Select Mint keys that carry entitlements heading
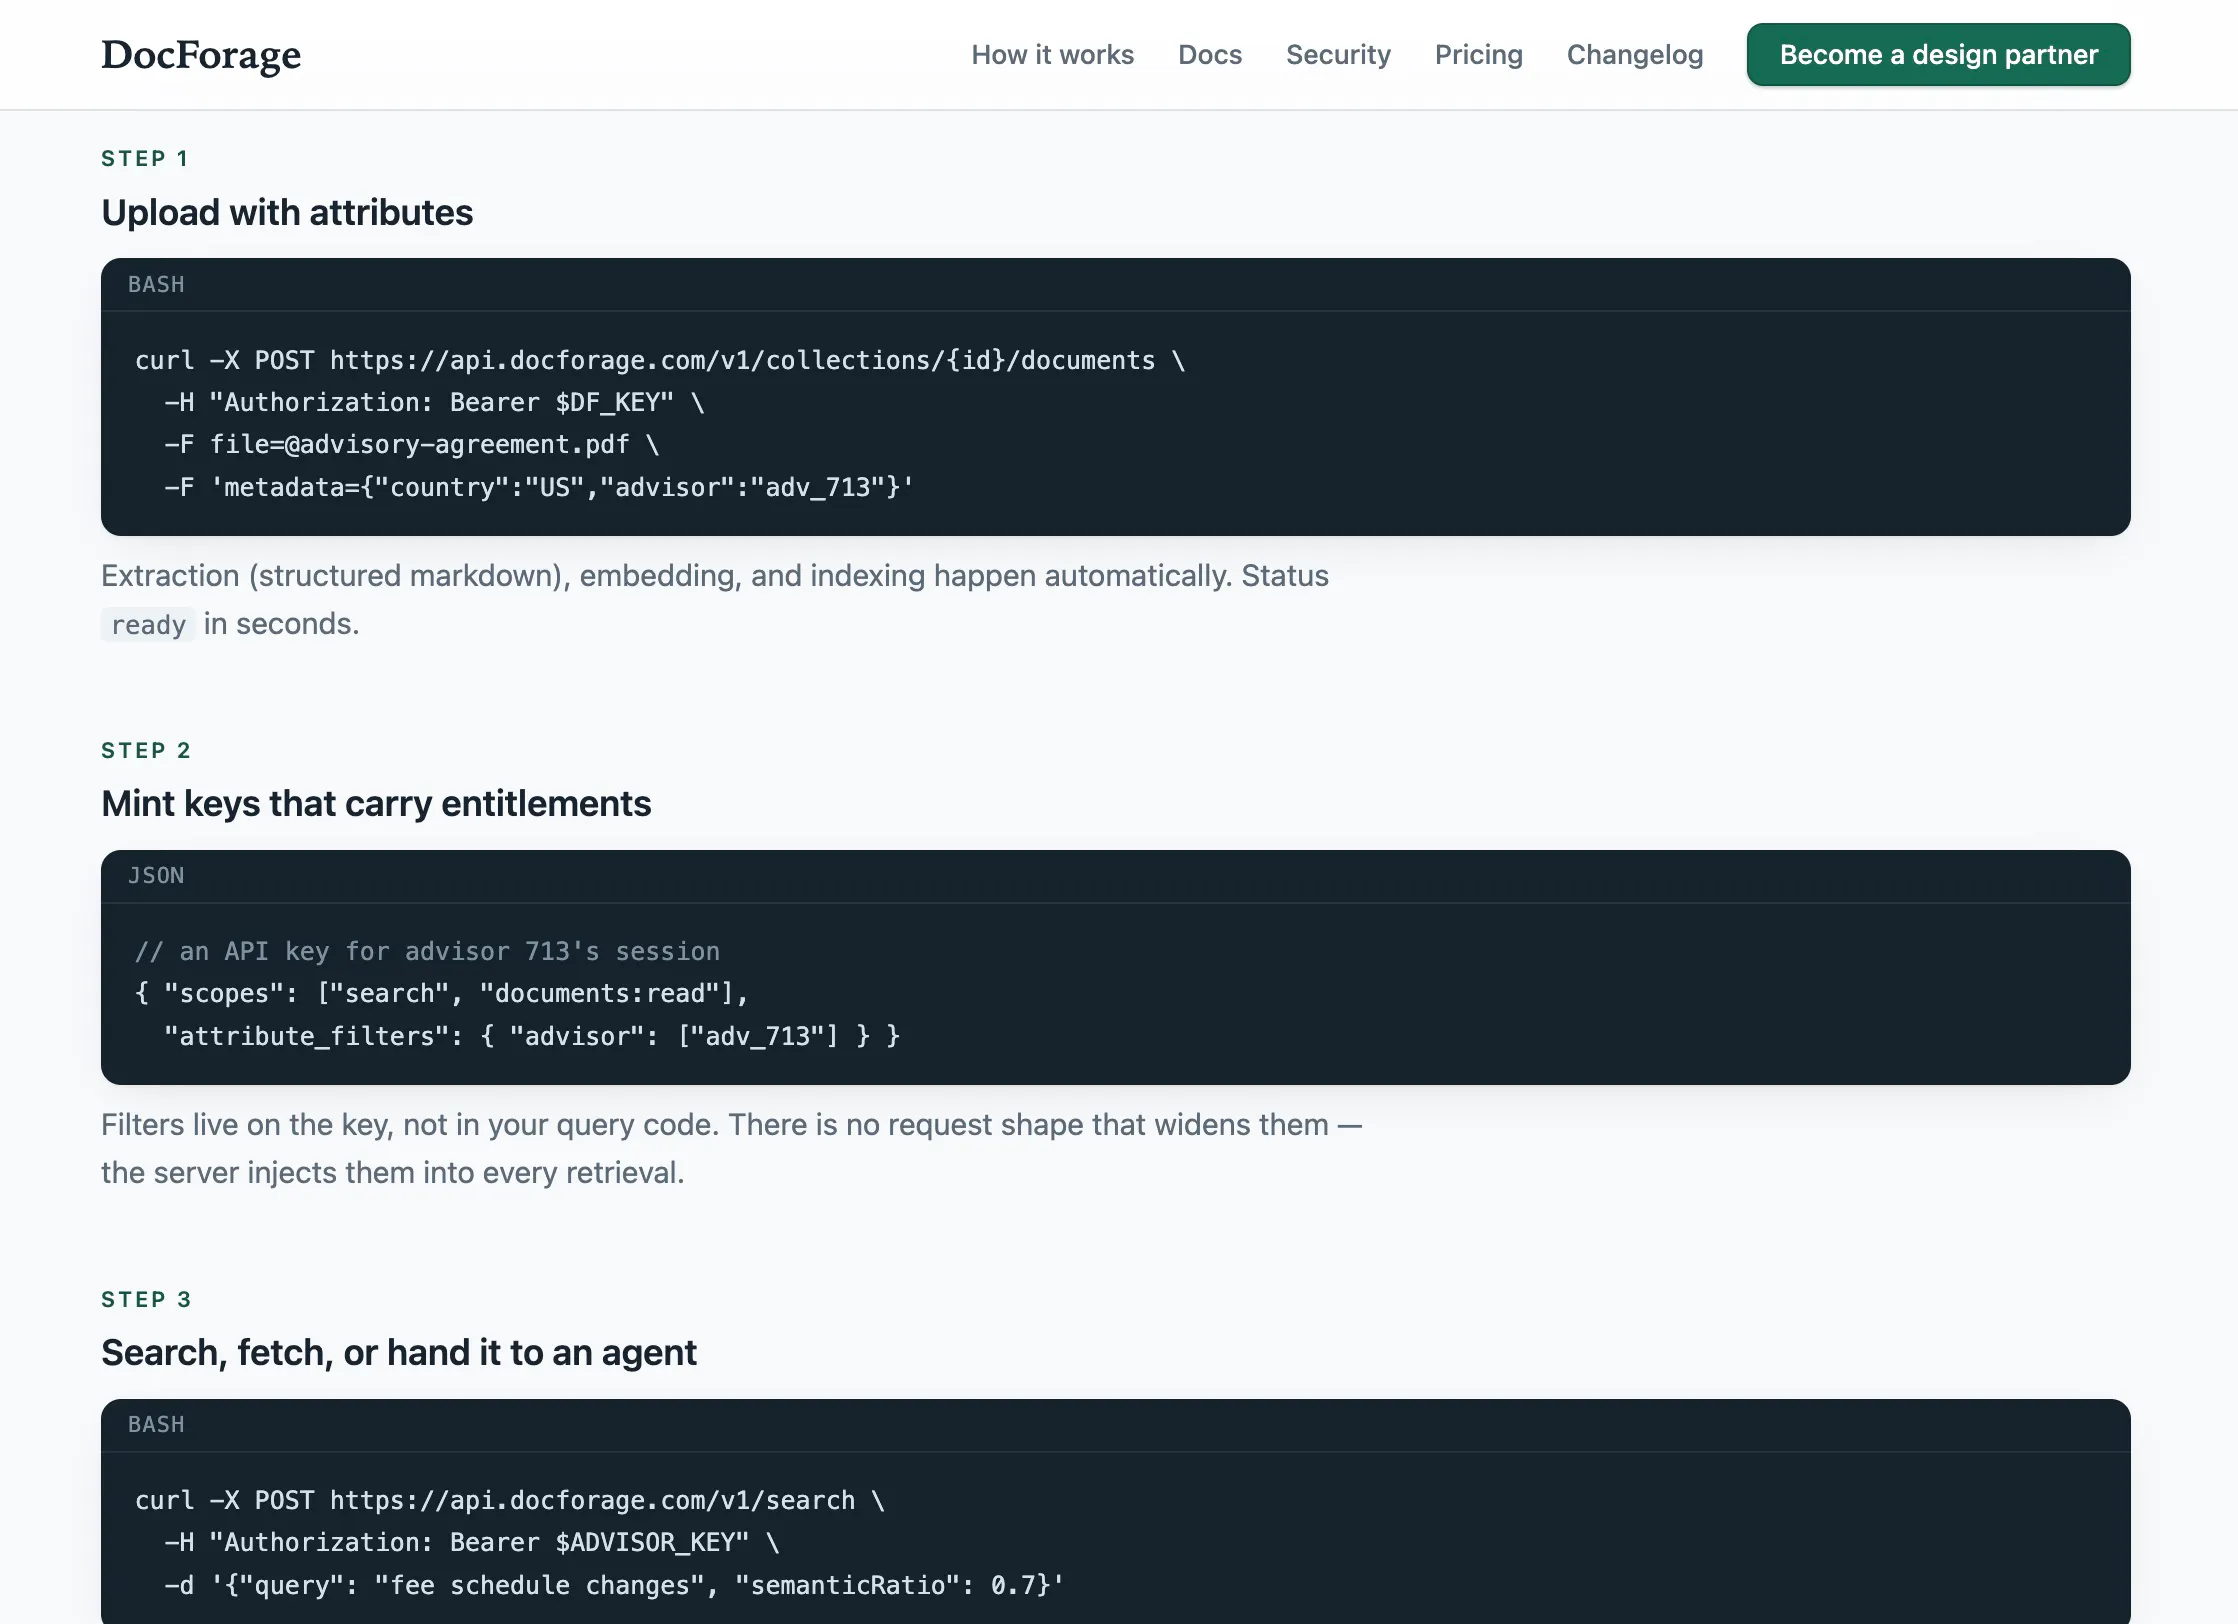Viewport: 2238px width, 1624px height. coord(376,804)
